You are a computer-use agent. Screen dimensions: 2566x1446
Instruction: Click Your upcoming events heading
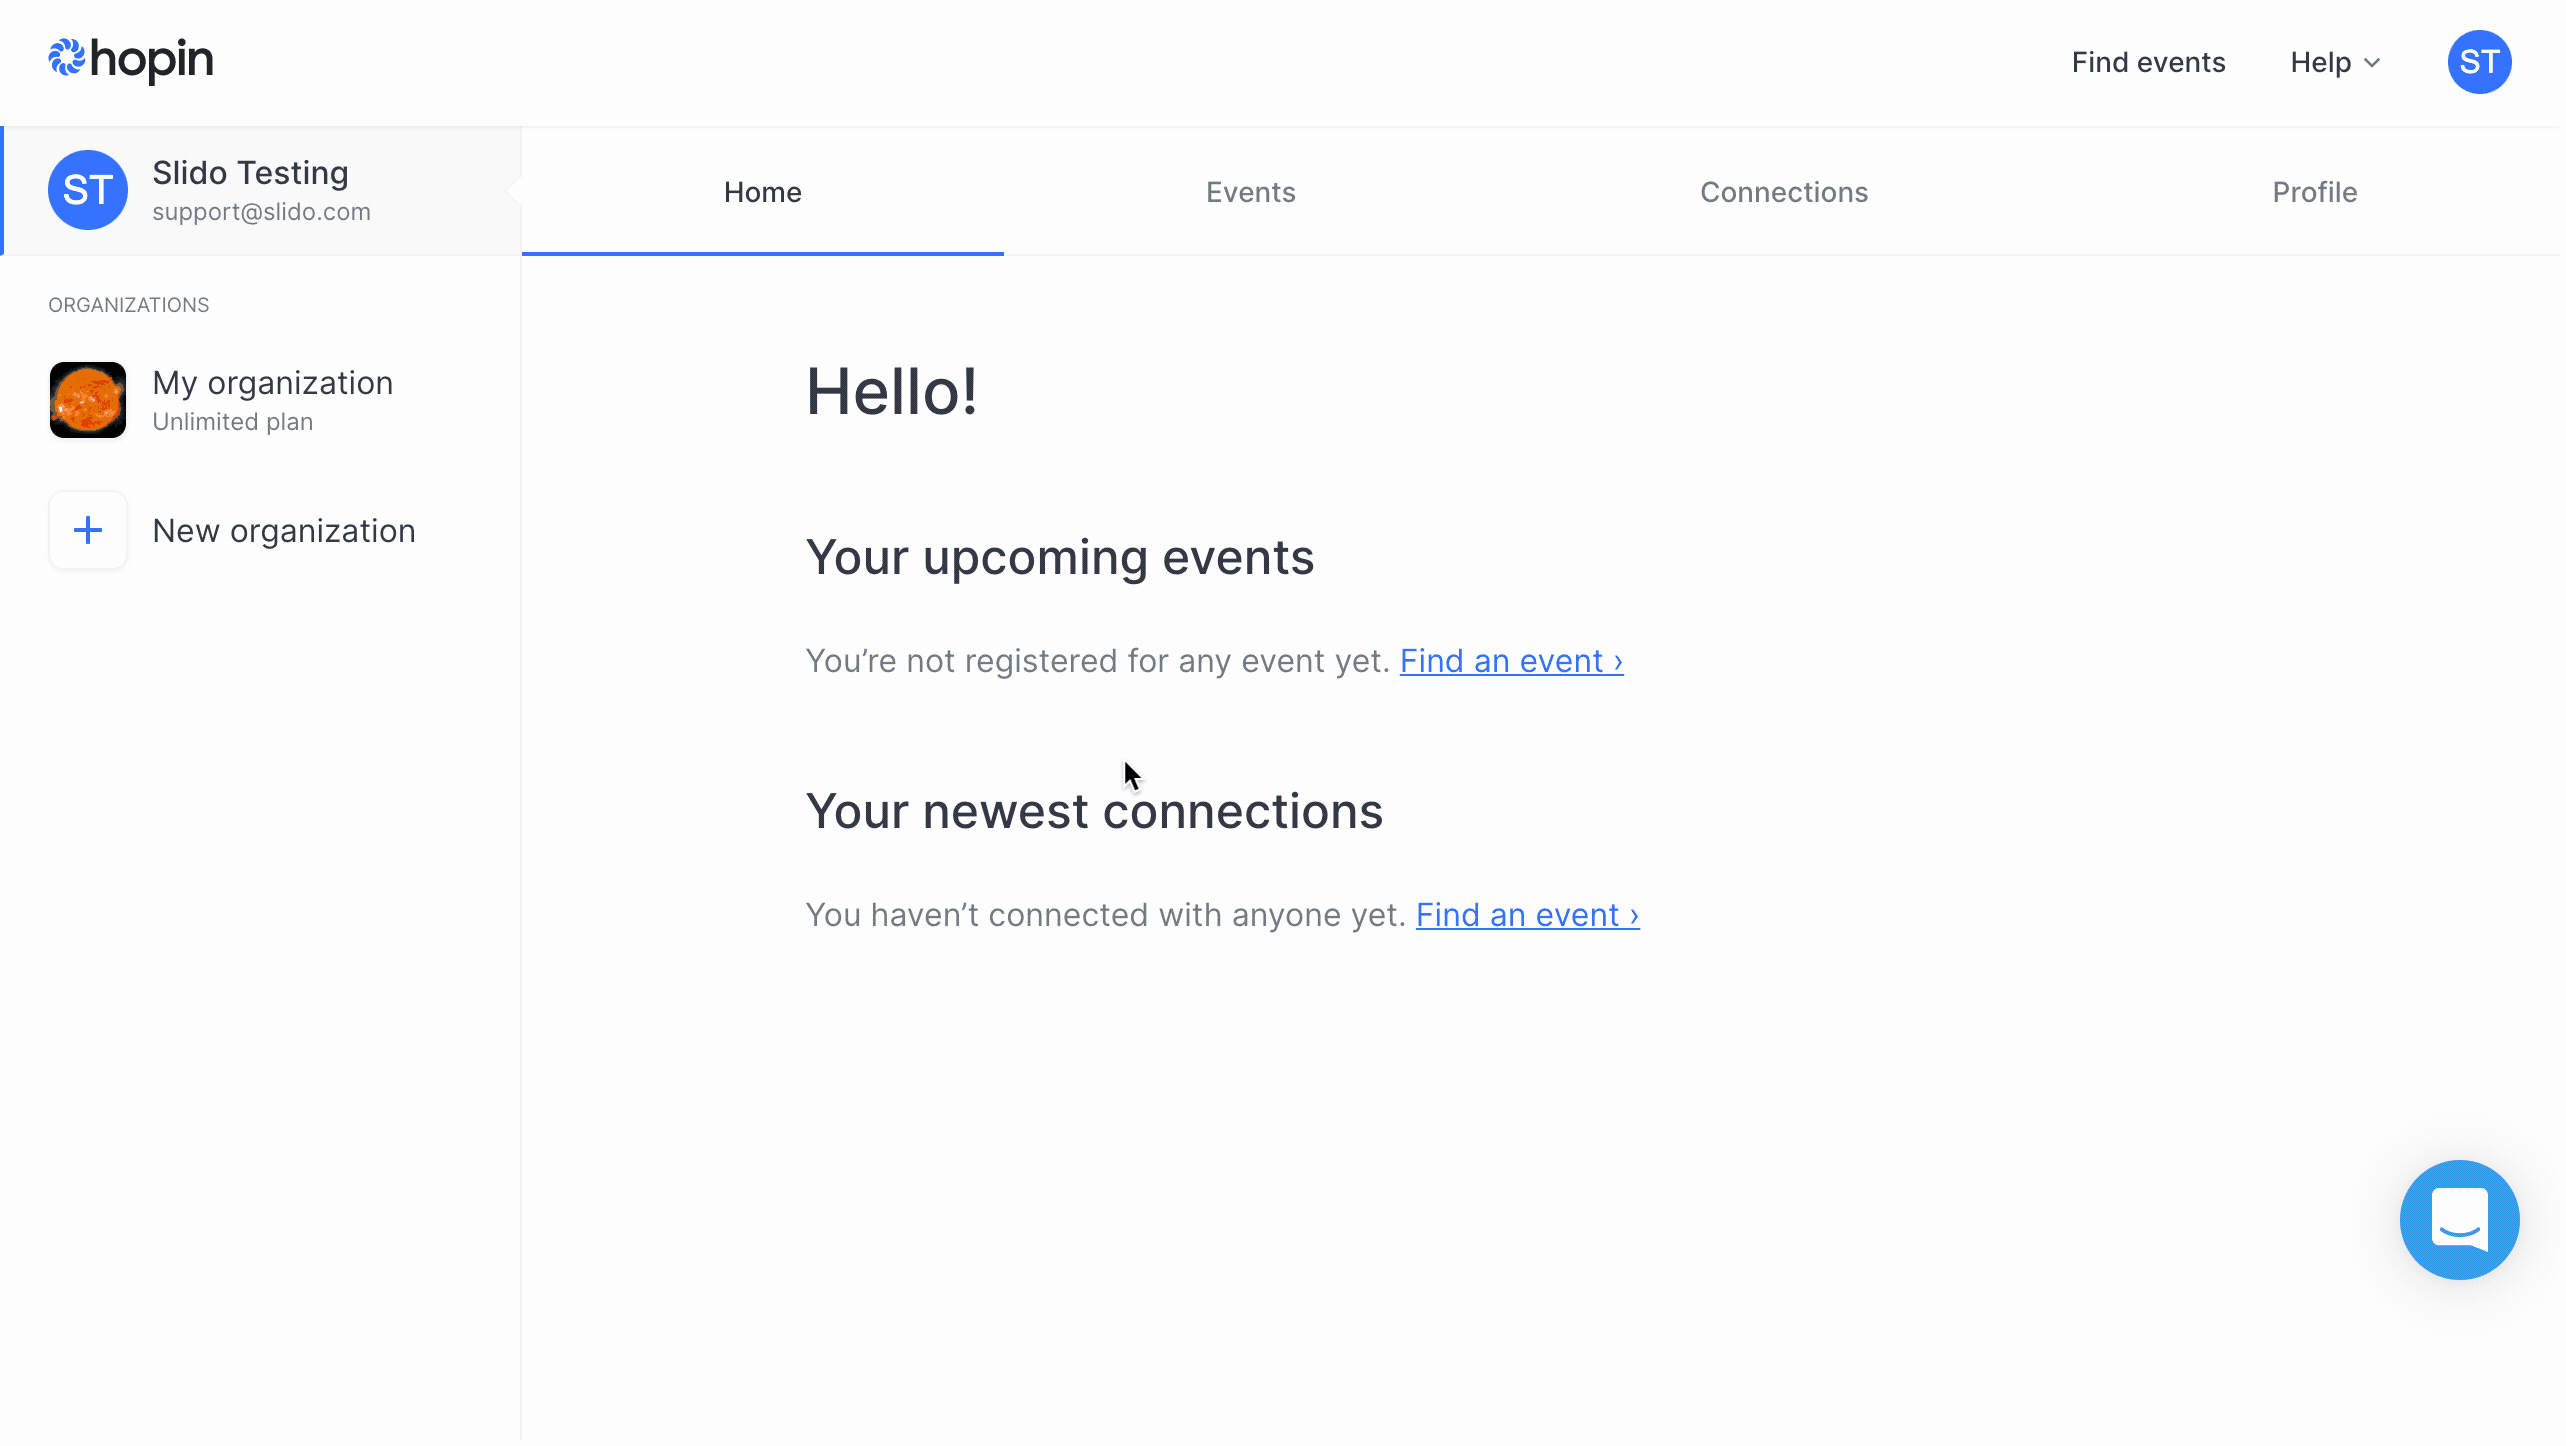[1060, 558]
